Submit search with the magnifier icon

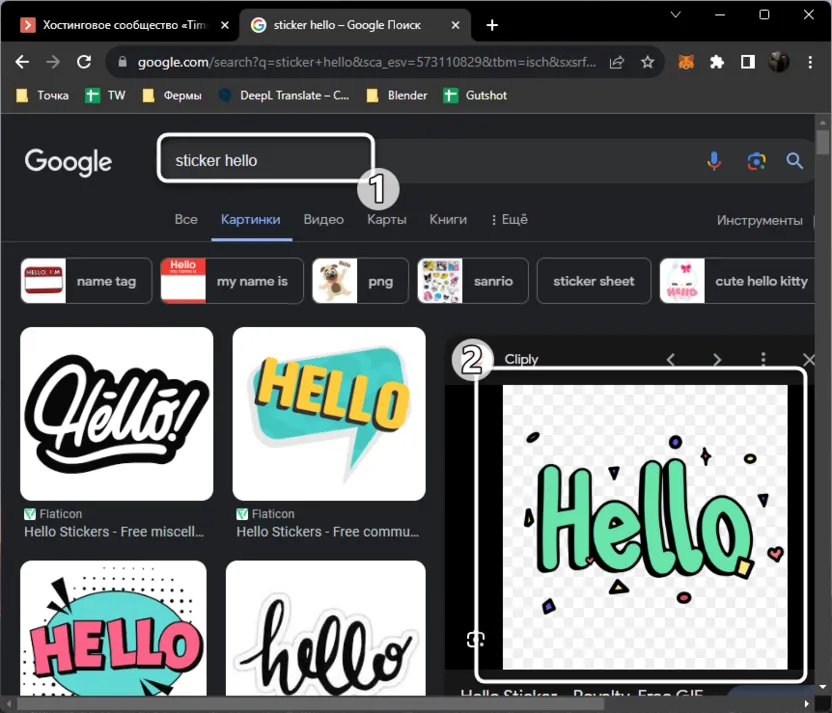[794, 161]
